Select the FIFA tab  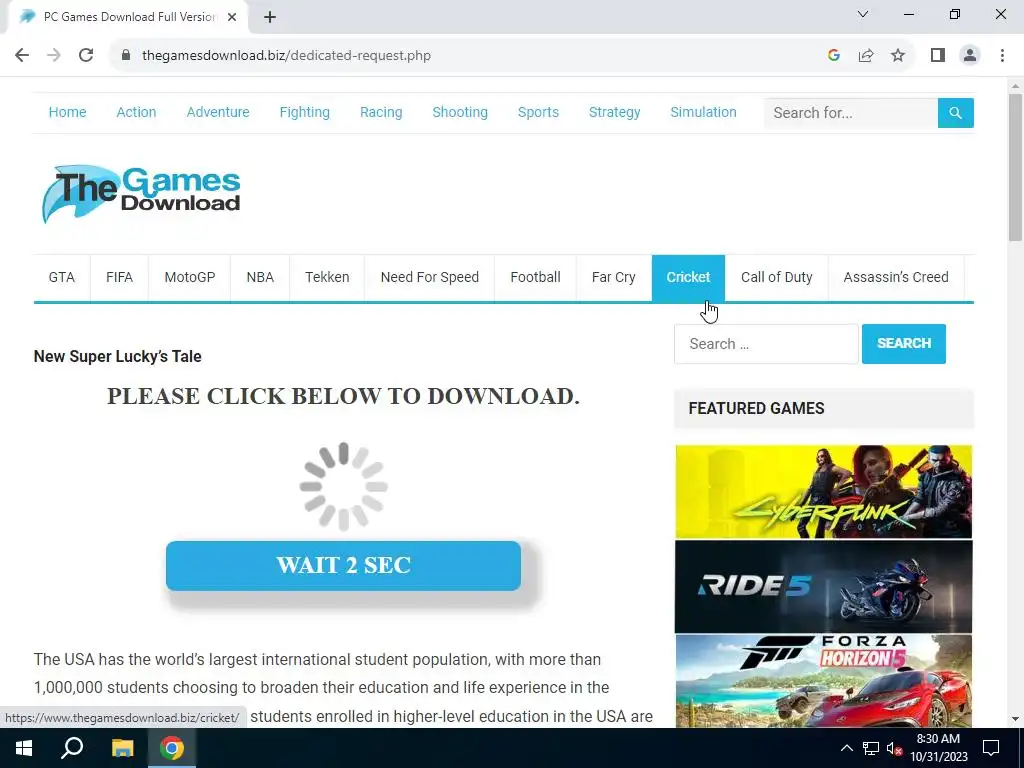(x=120, y=278)
